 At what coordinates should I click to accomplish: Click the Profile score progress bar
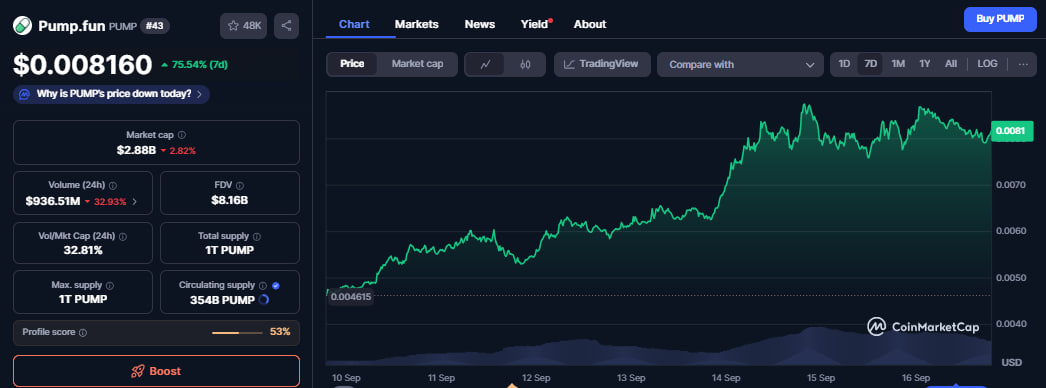[237, 332]
